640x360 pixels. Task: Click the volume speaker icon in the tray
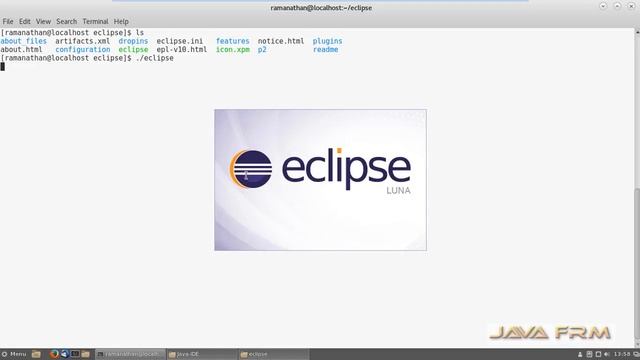pos(607,354)
